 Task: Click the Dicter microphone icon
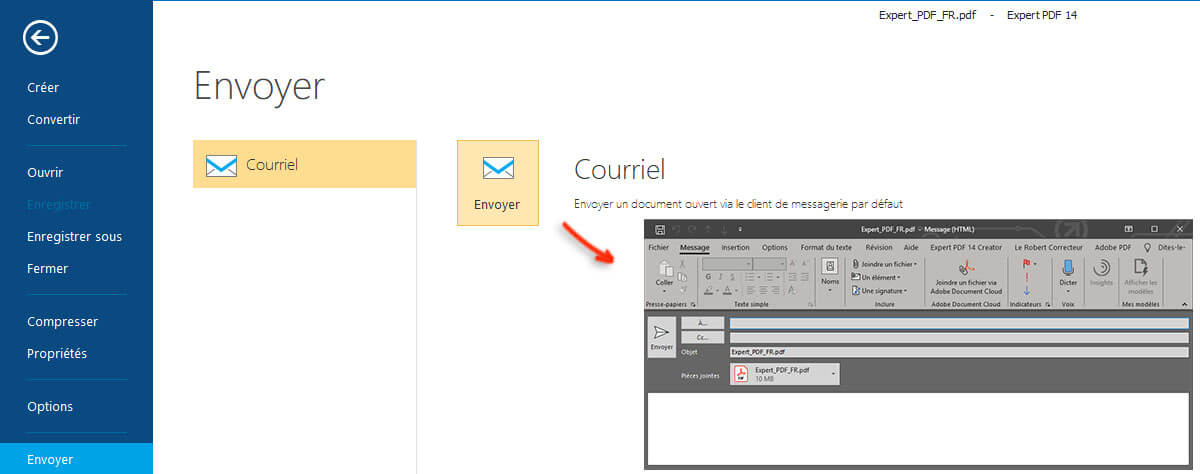[x=1068, y=267]
